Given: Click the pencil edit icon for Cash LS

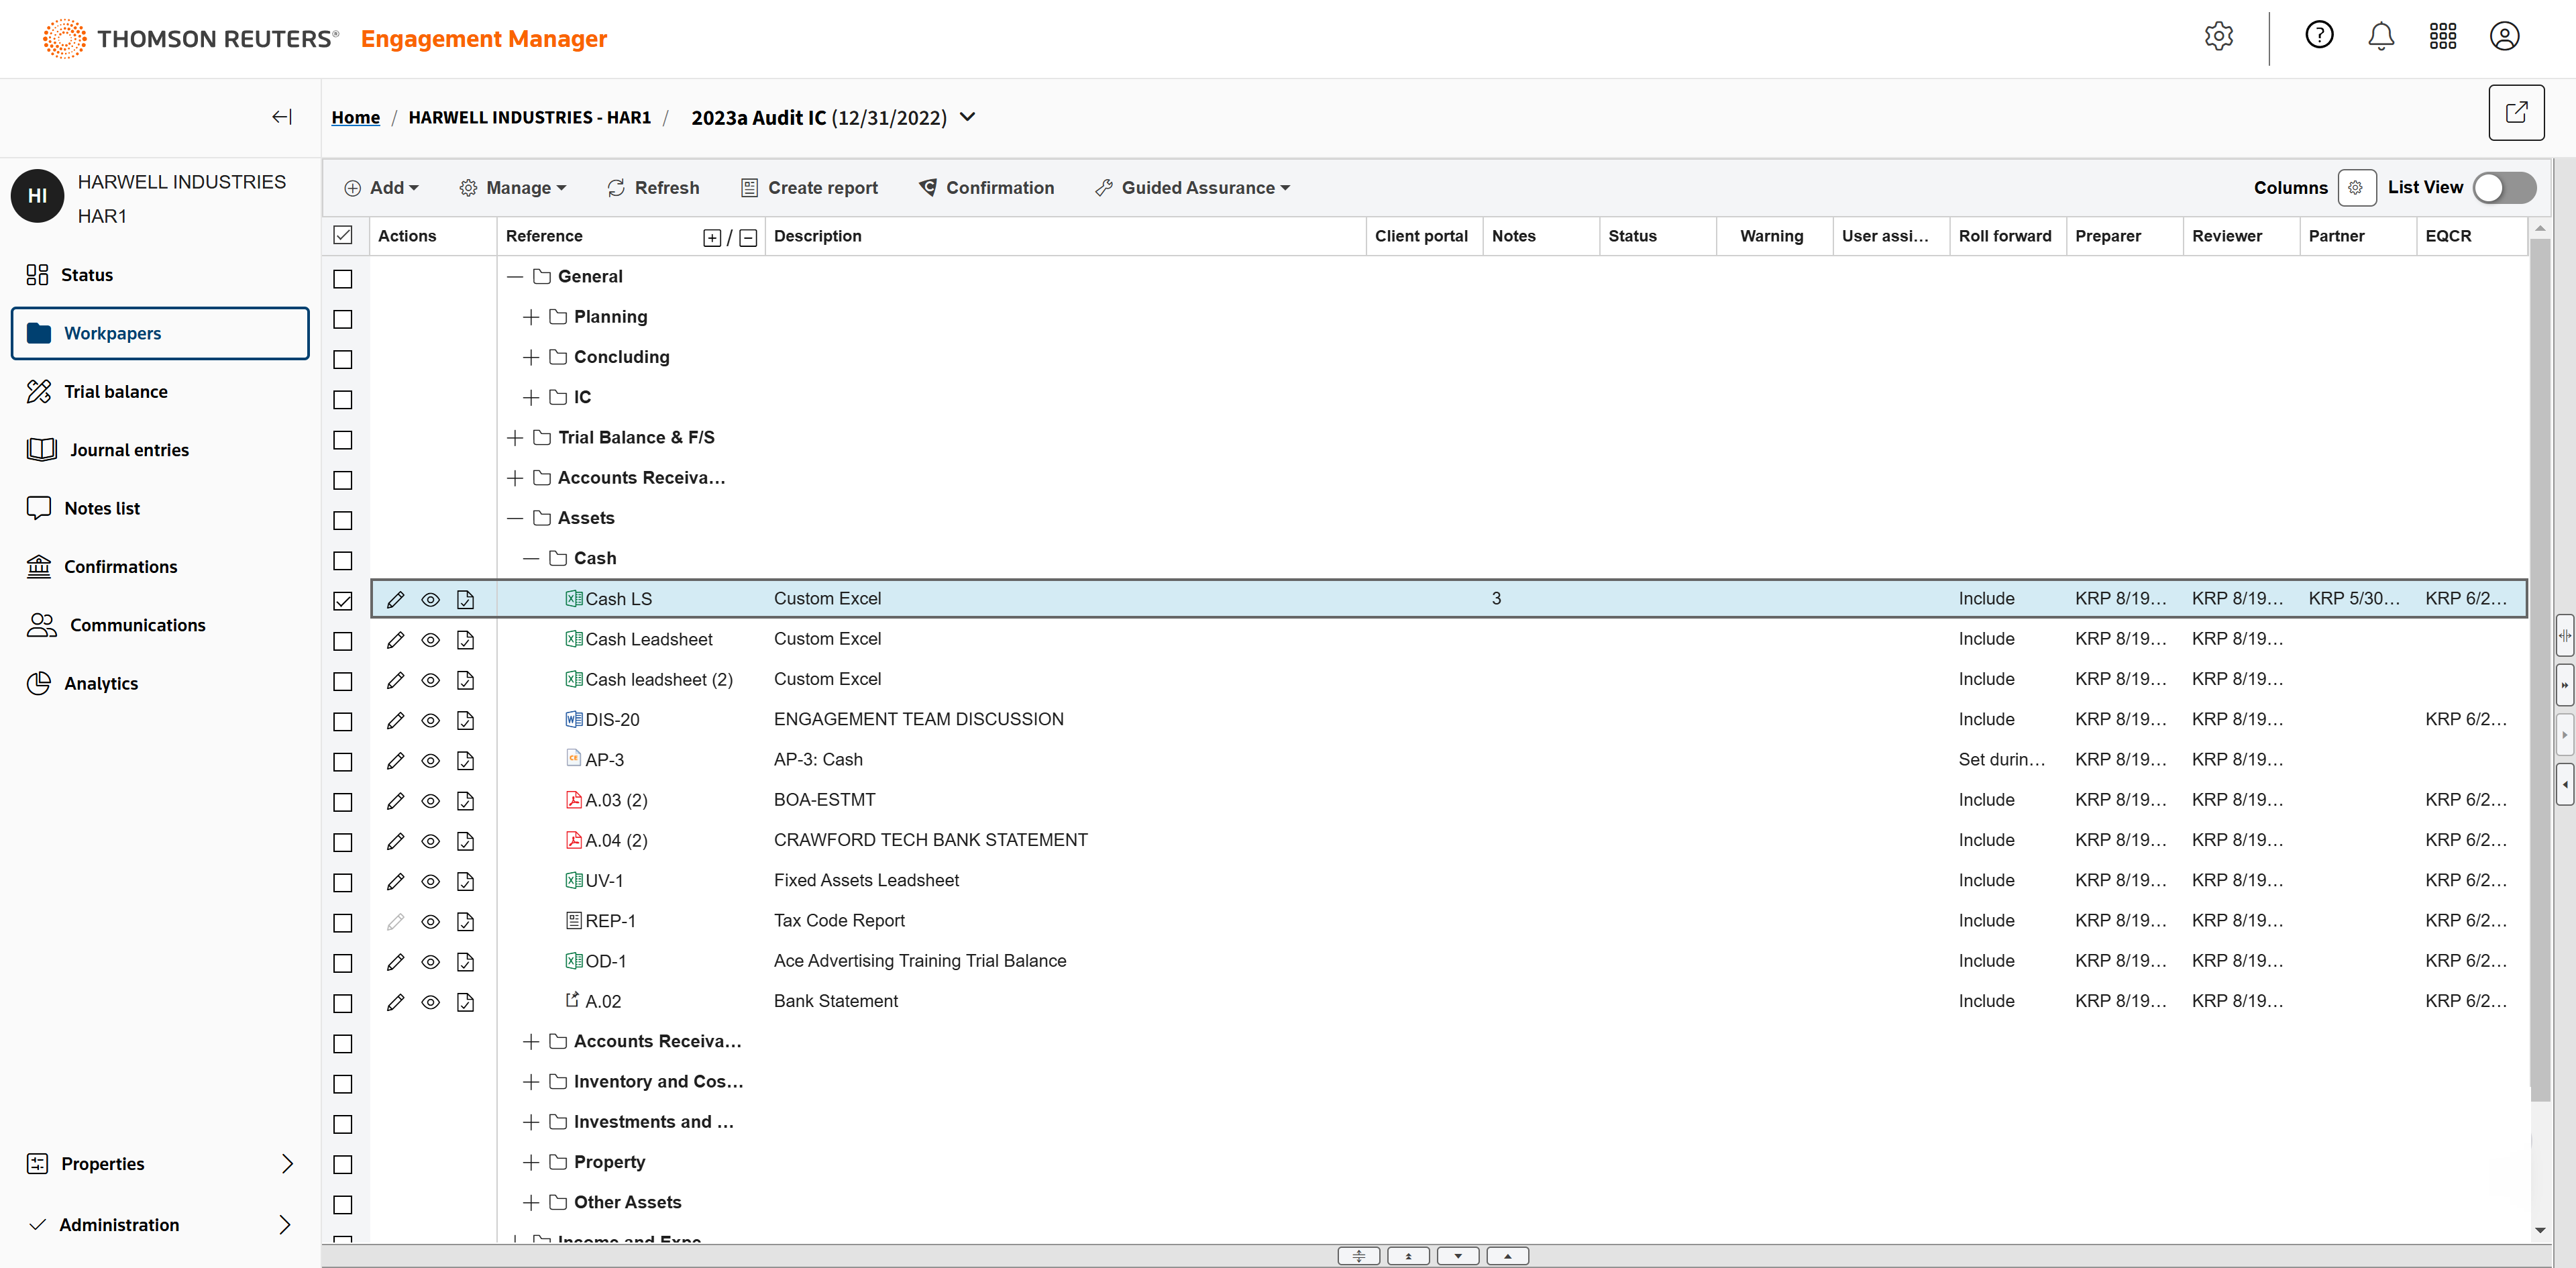Looking at the screenshot, I should pyautogui.click(x=395, y=599).
